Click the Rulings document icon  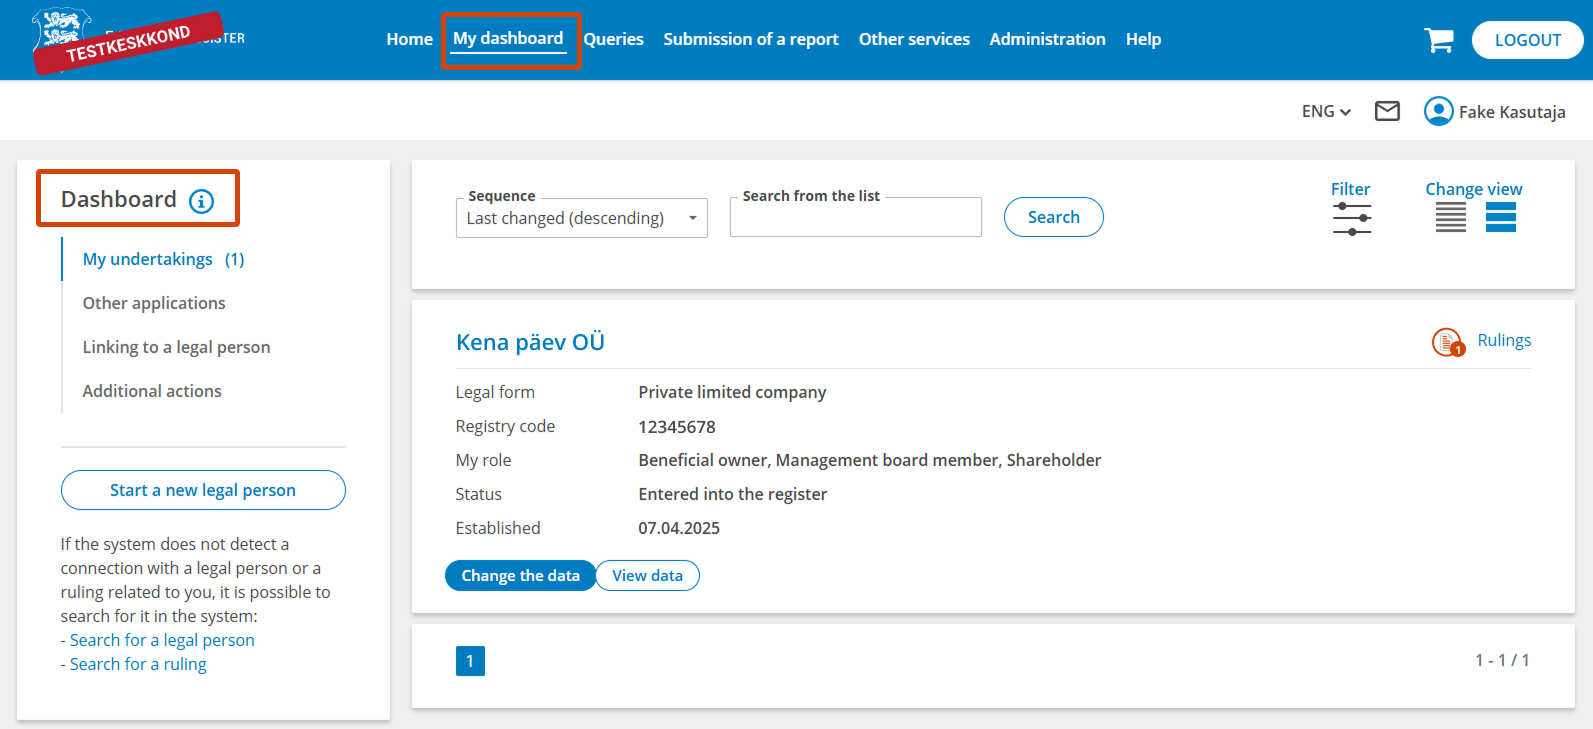(x=1447, y=342)
